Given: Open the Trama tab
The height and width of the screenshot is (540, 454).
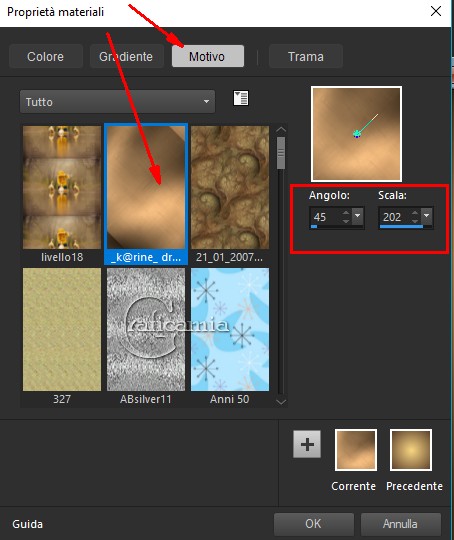Looking at the screenshot, I should point(306,56).
